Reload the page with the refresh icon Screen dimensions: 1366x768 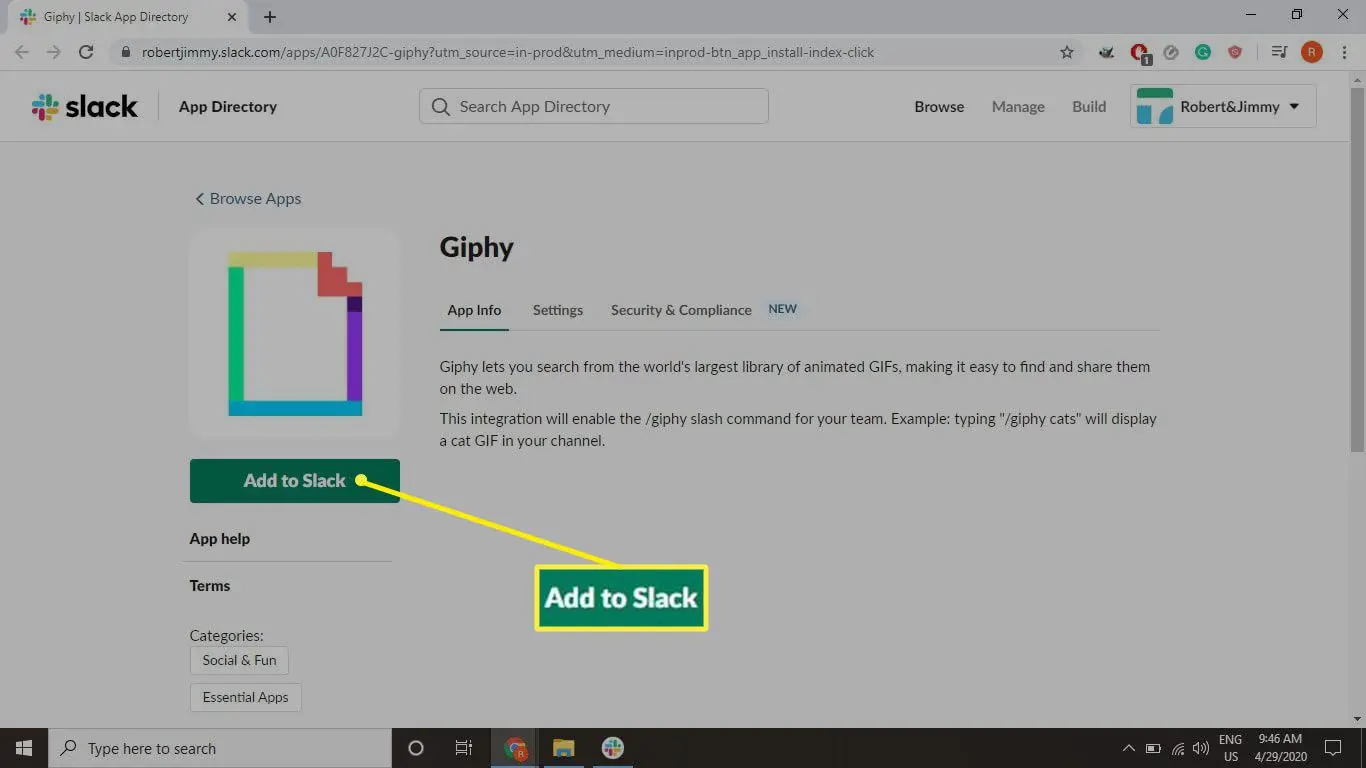(x=86, y=52)
